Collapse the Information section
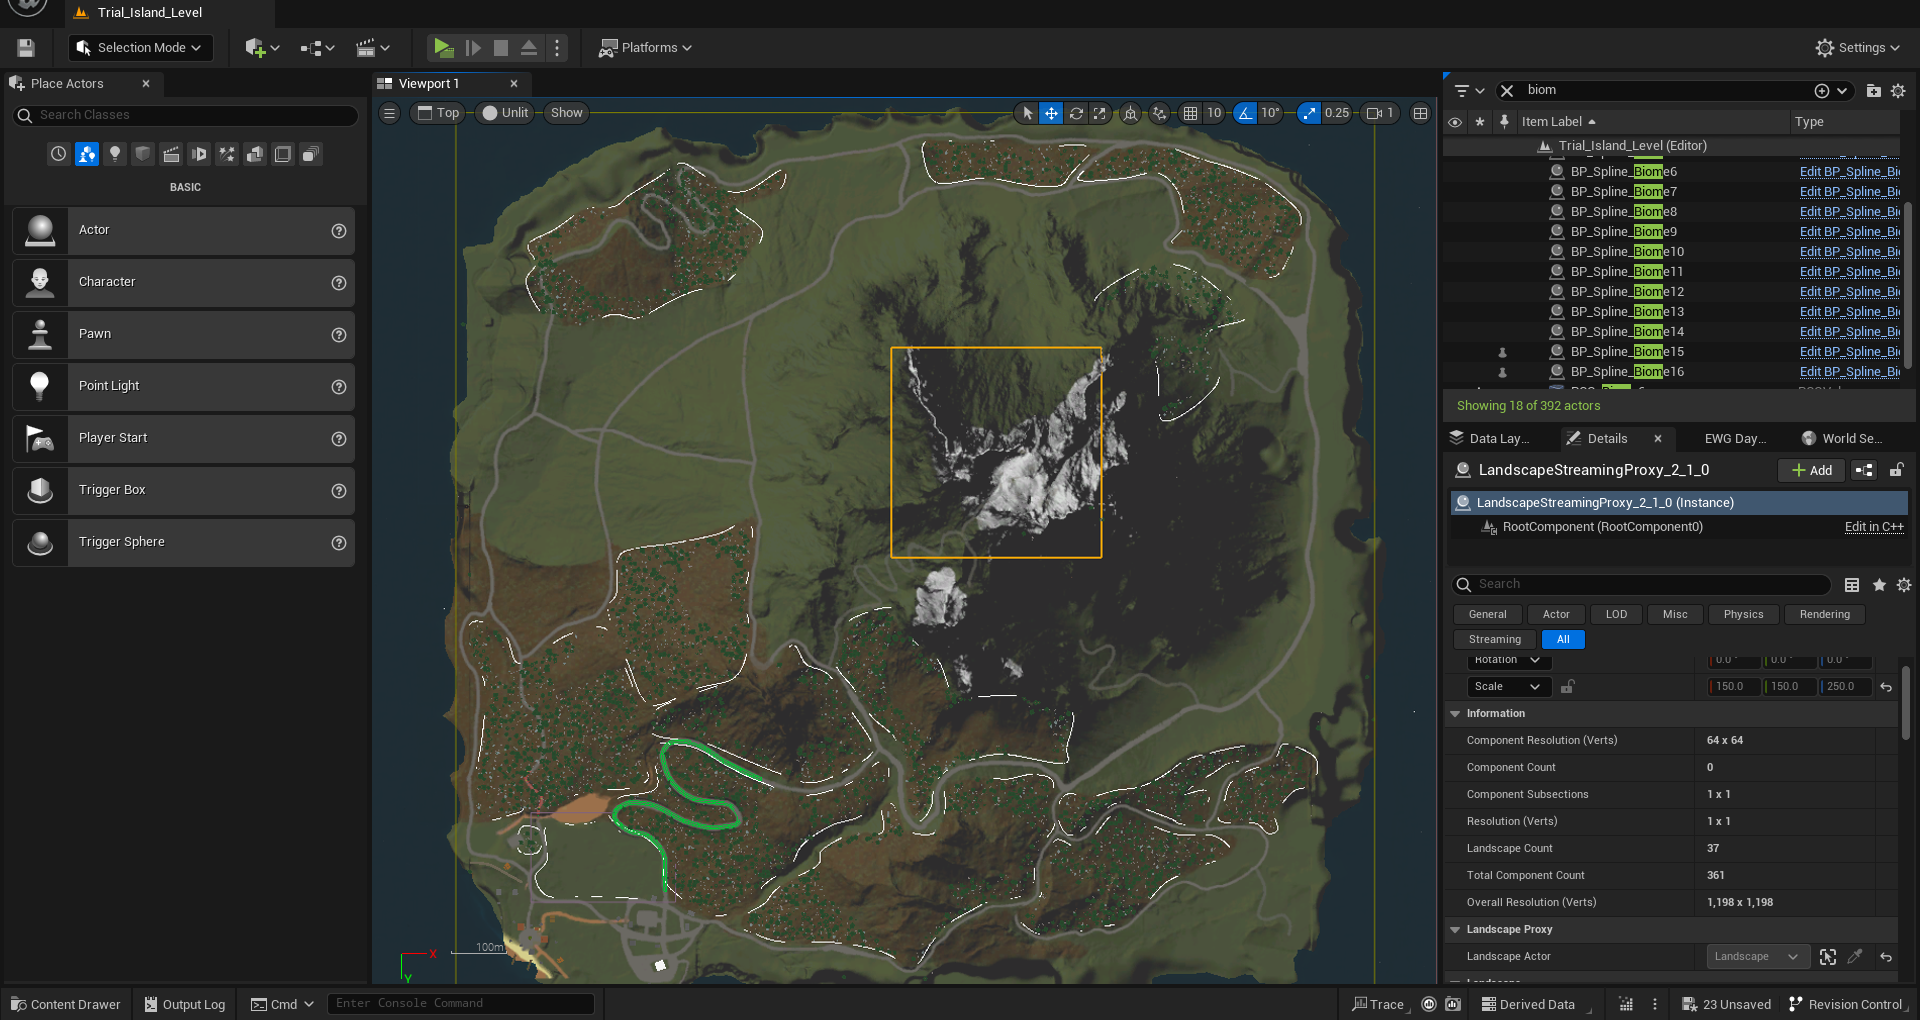Viewport: 1920px width, 1020px height. [x=1456, y=714]
